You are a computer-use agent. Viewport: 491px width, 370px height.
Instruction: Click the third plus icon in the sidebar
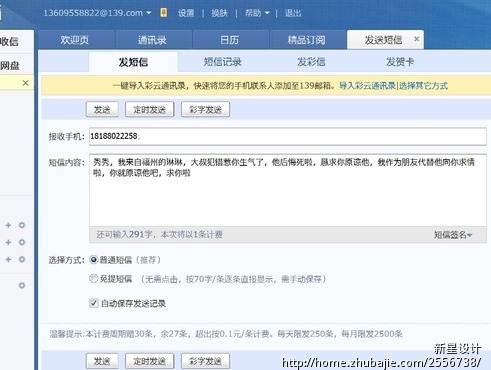click(8, 259)
